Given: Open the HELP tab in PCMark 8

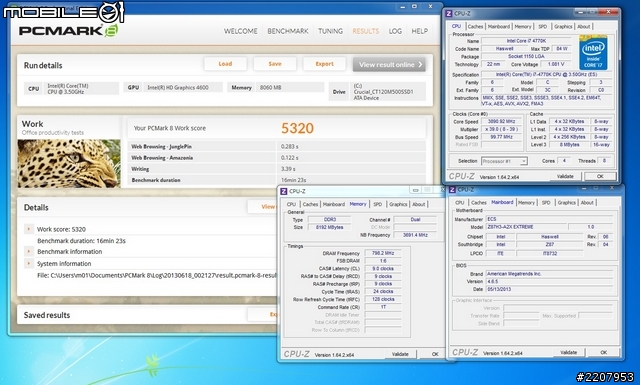Looking at the screenshot, I should tap(420, 31).
